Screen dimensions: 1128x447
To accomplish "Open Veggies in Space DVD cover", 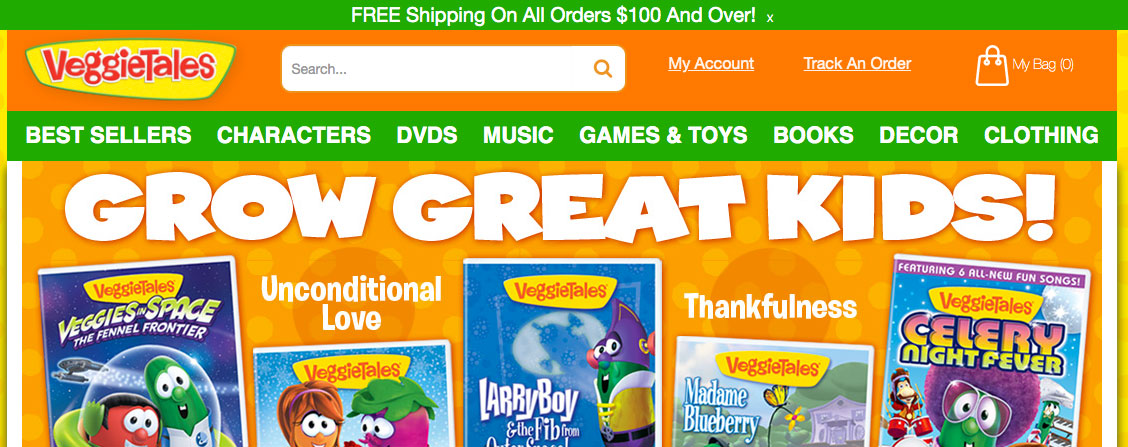I will [140, 353].
